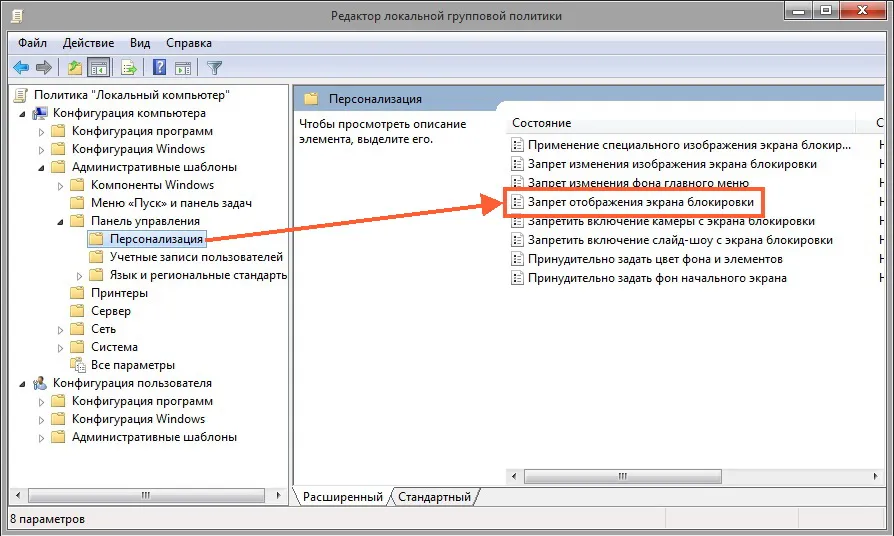Click the app icon in the title bar
This screenshot has width=894, height=536.
17,16
